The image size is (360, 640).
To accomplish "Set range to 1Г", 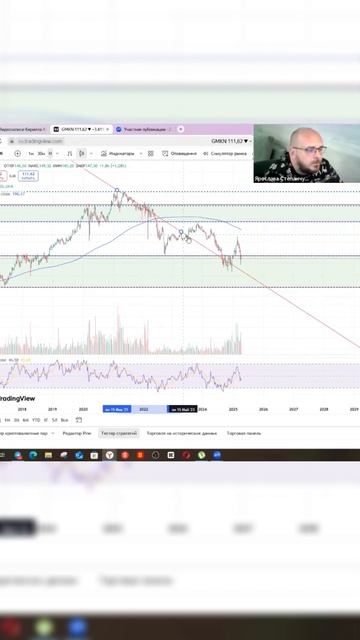I will [46, 420].
